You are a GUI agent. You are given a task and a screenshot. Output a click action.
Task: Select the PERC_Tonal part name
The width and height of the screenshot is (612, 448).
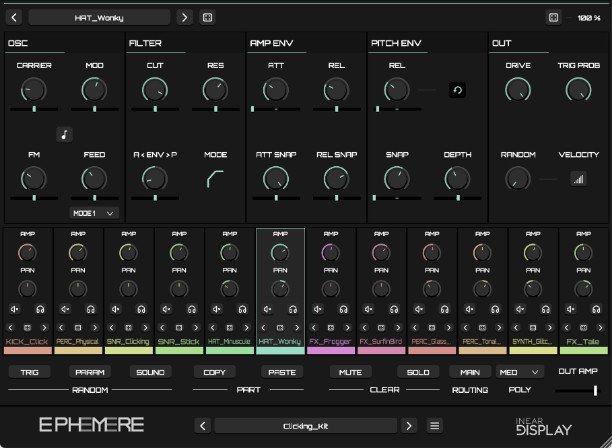click(x=482, y=341)
